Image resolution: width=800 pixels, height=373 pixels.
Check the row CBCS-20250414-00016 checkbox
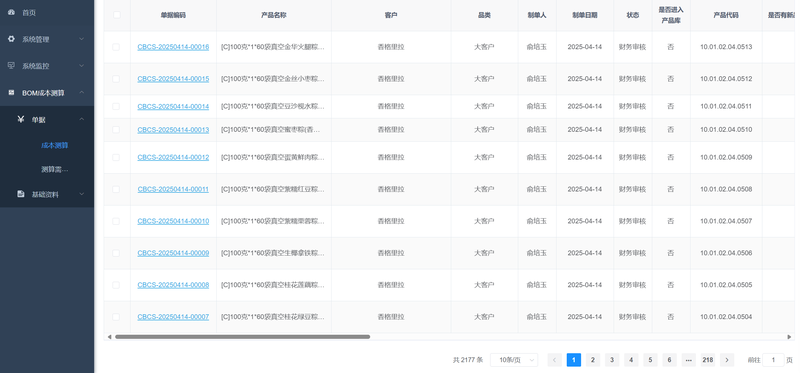click(x=116, y=47)
